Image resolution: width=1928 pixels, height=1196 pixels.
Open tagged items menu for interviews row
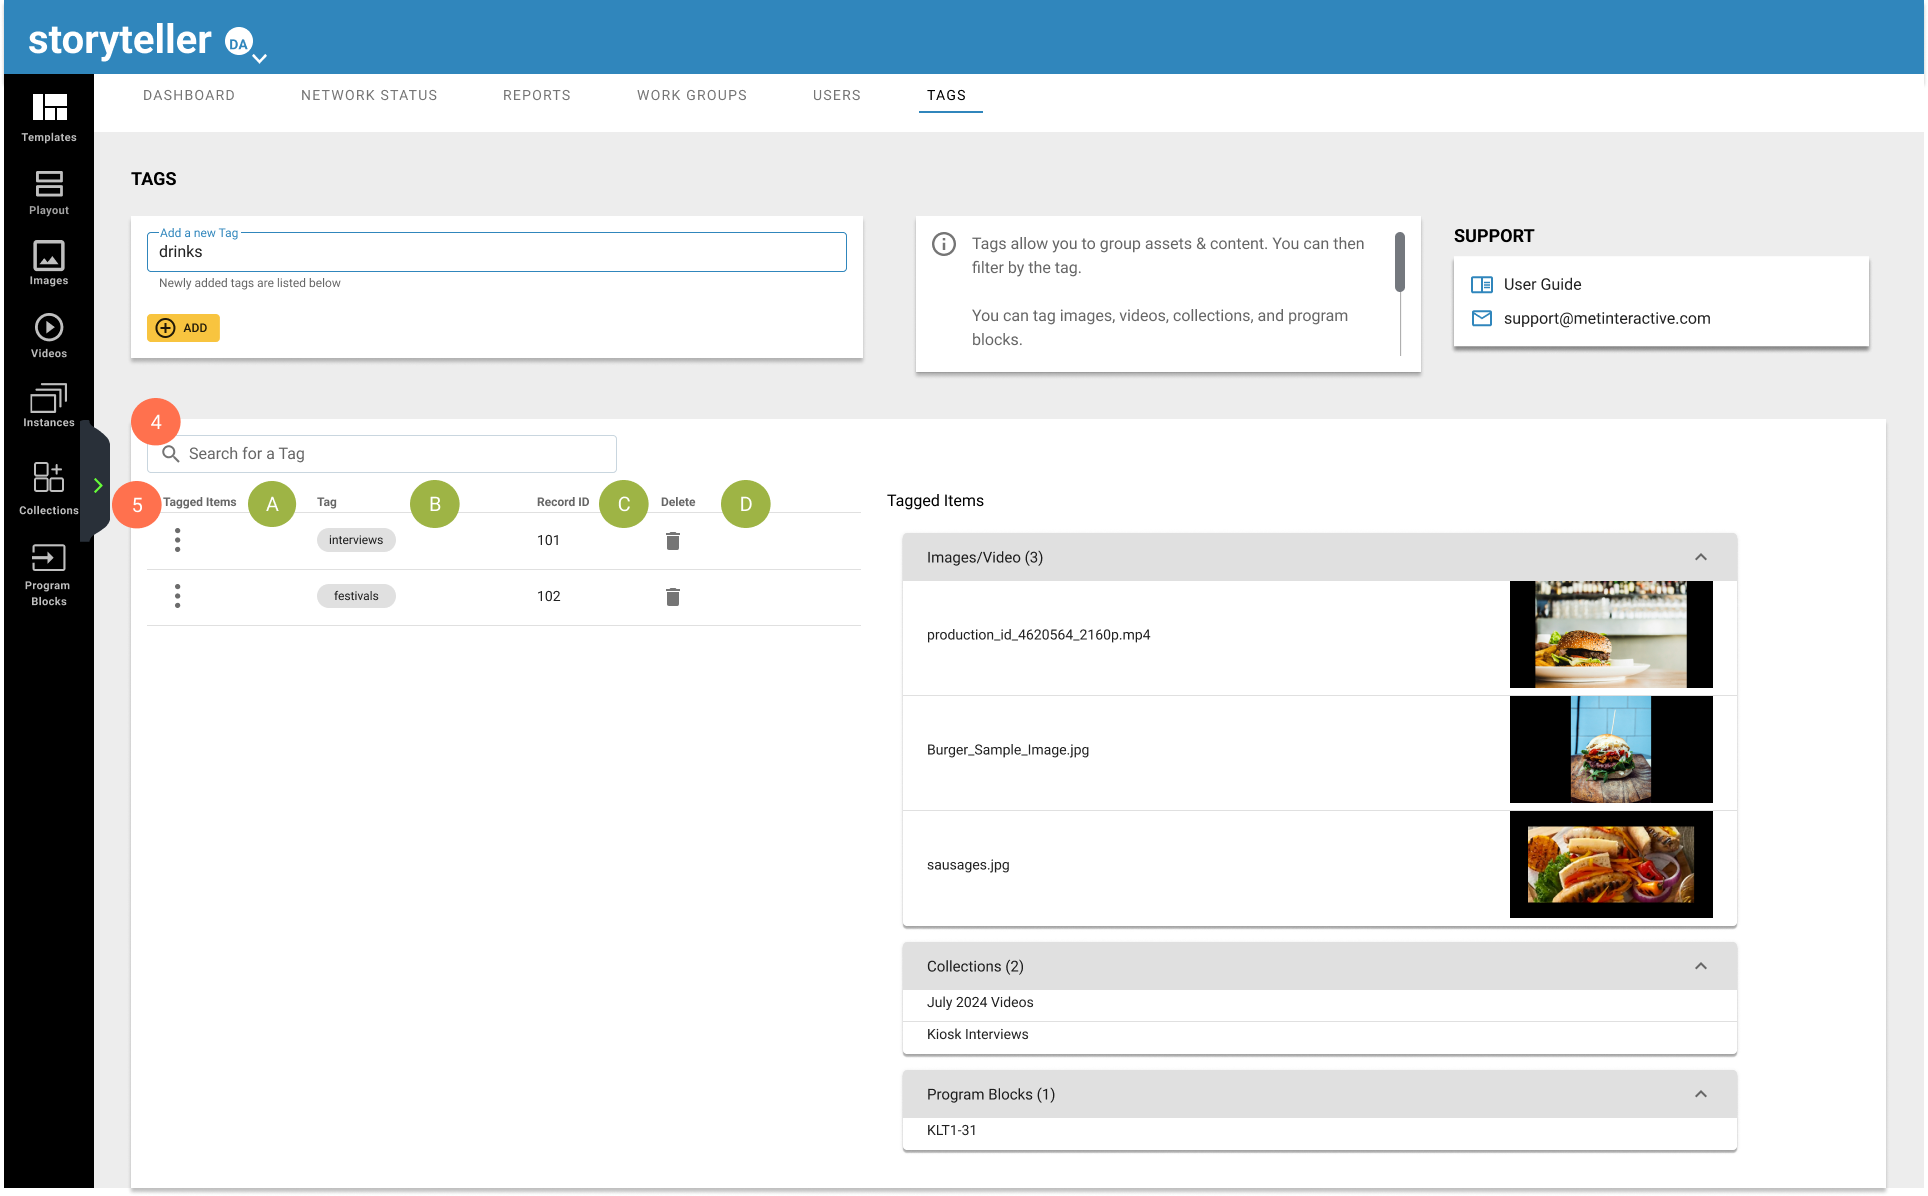(x=178, y=540)
